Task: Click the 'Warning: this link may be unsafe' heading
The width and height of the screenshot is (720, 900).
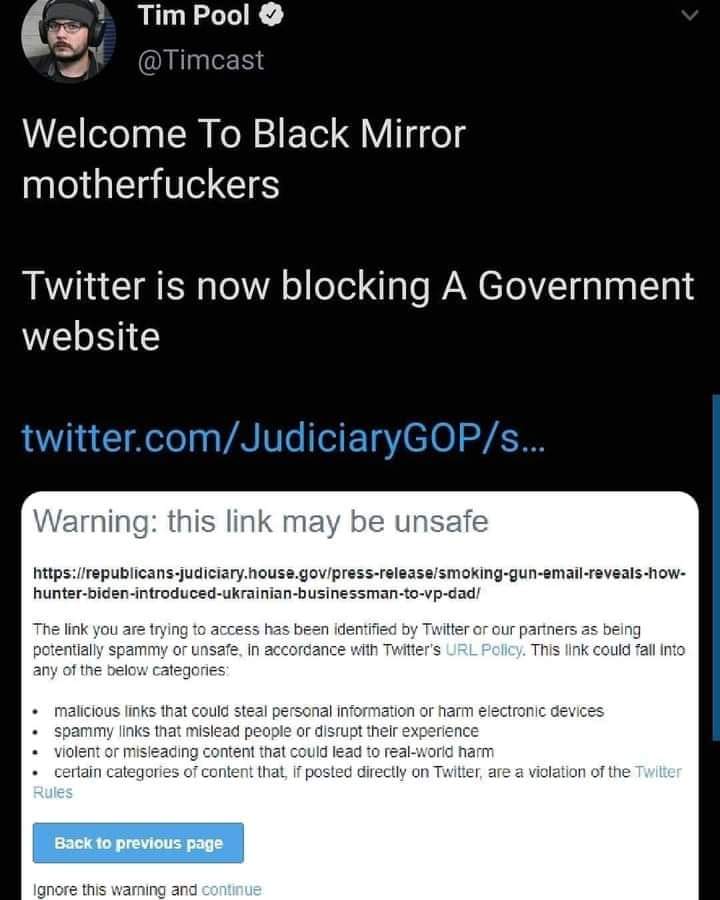Action: (261, 522)
